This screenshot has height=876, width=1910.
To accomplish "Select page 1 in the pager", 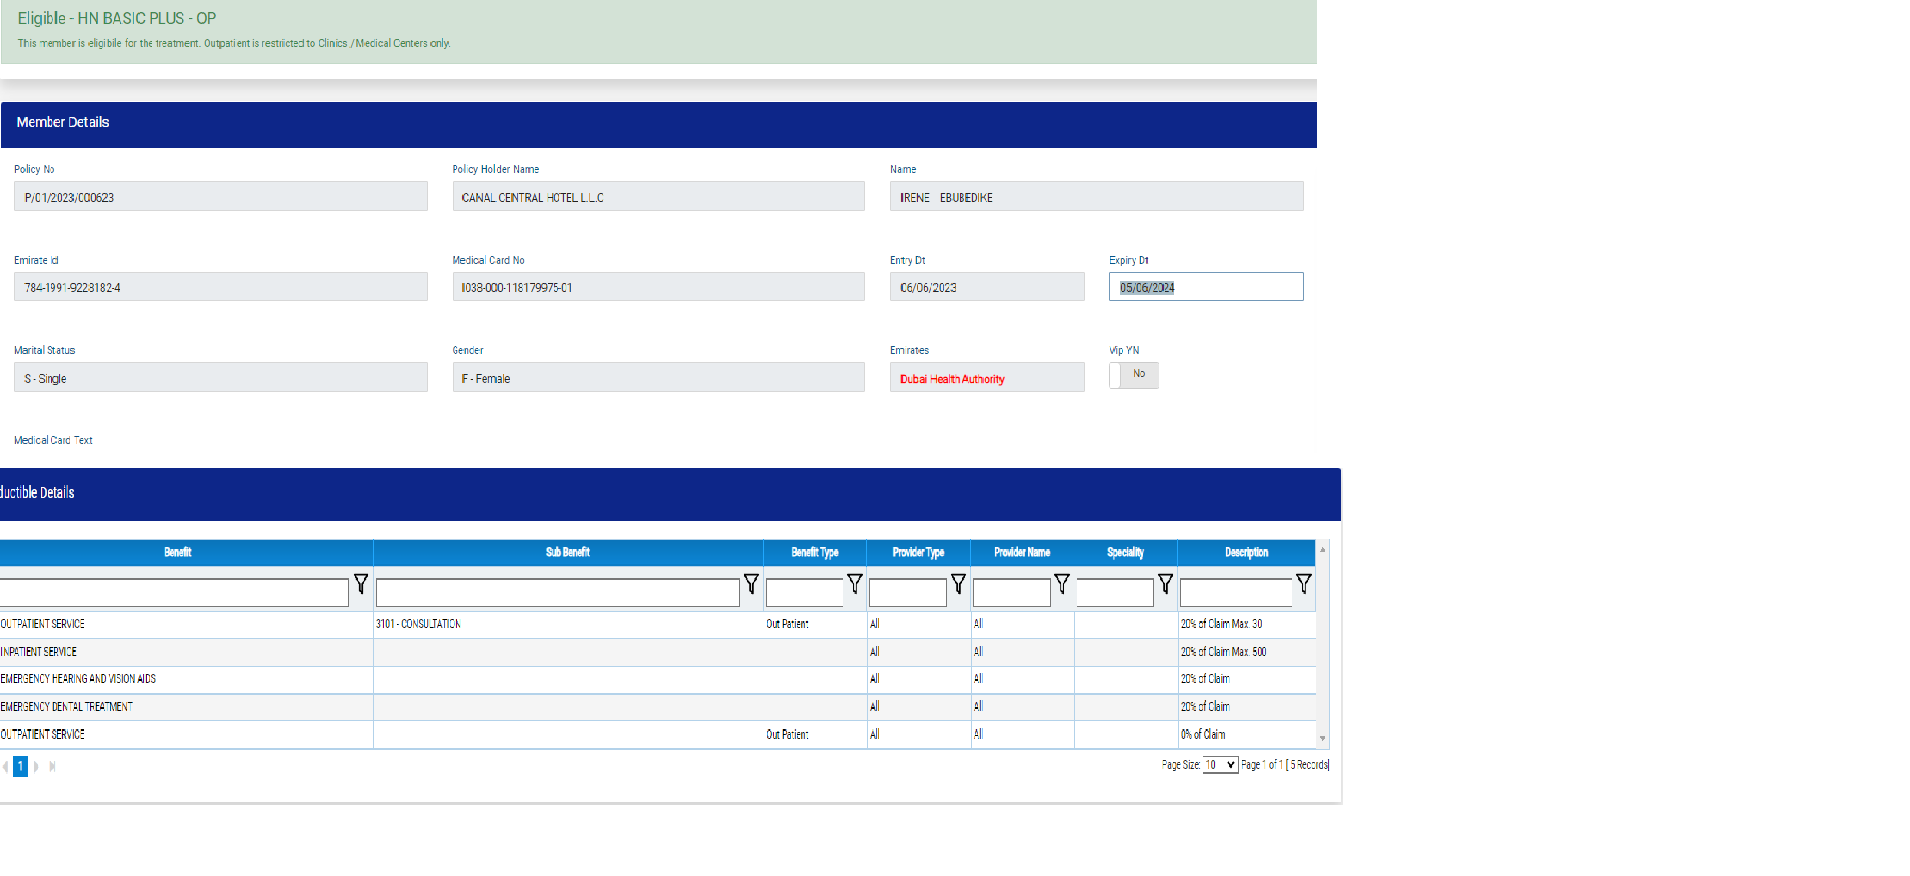I will (20, 767).
